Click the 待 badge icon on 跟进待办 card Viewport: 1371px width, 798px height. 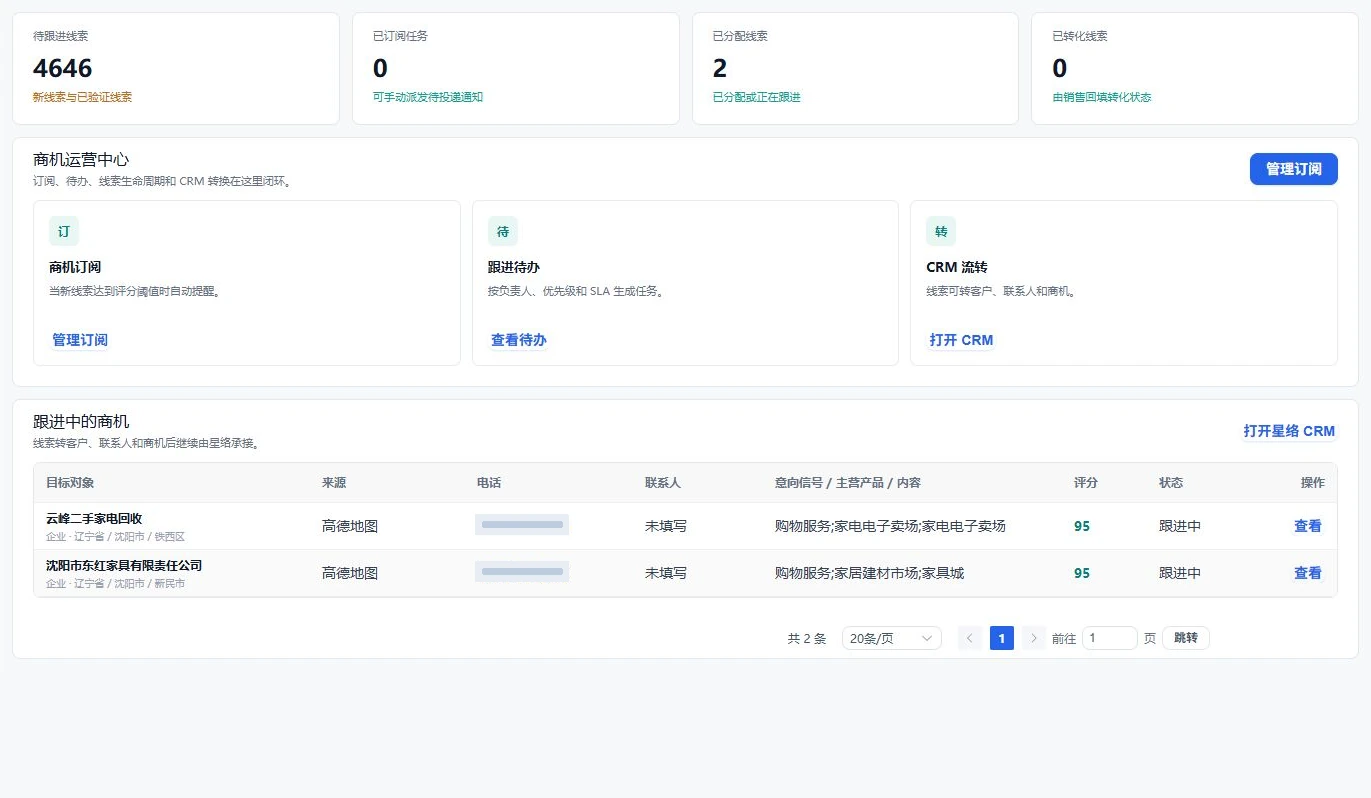click(503, 231)
